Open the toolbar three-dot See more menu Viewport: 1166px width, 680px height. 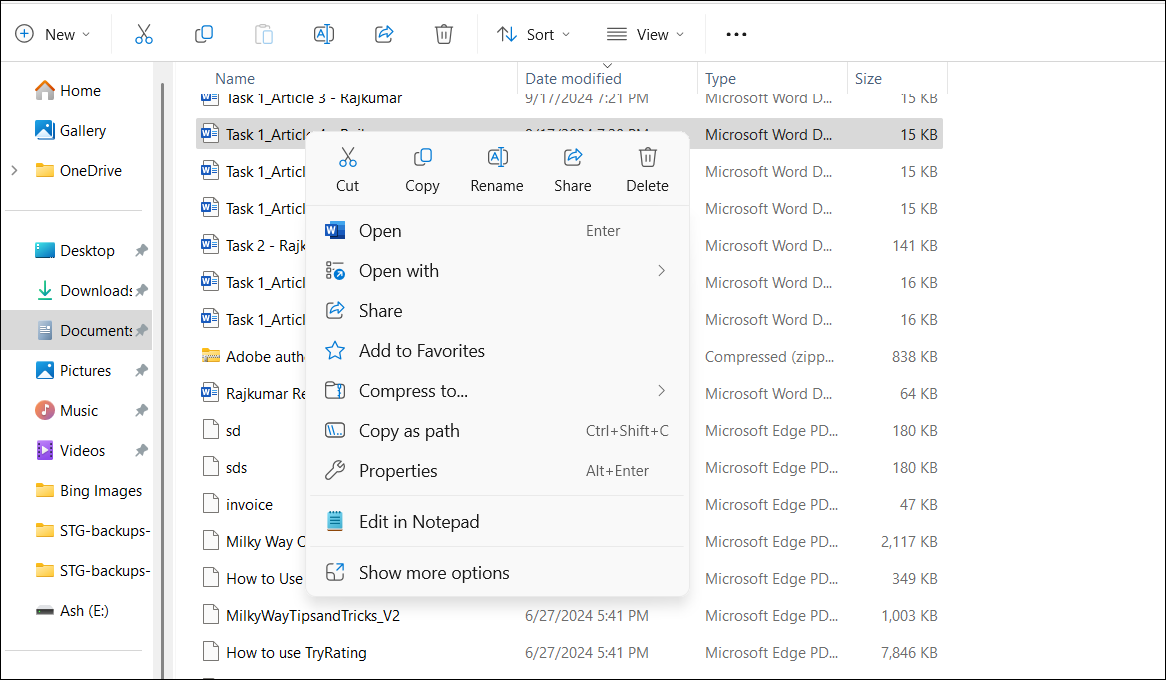pos(736,34)
